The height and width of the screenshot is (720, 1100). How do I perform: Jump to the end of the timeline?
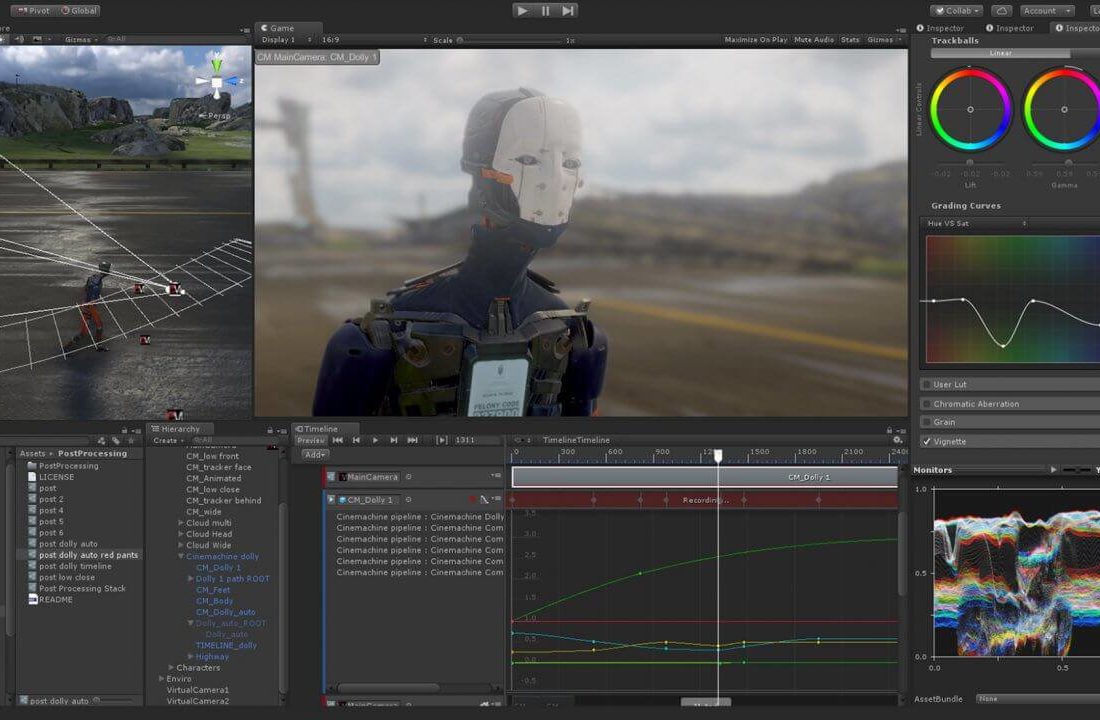(412, 440)
